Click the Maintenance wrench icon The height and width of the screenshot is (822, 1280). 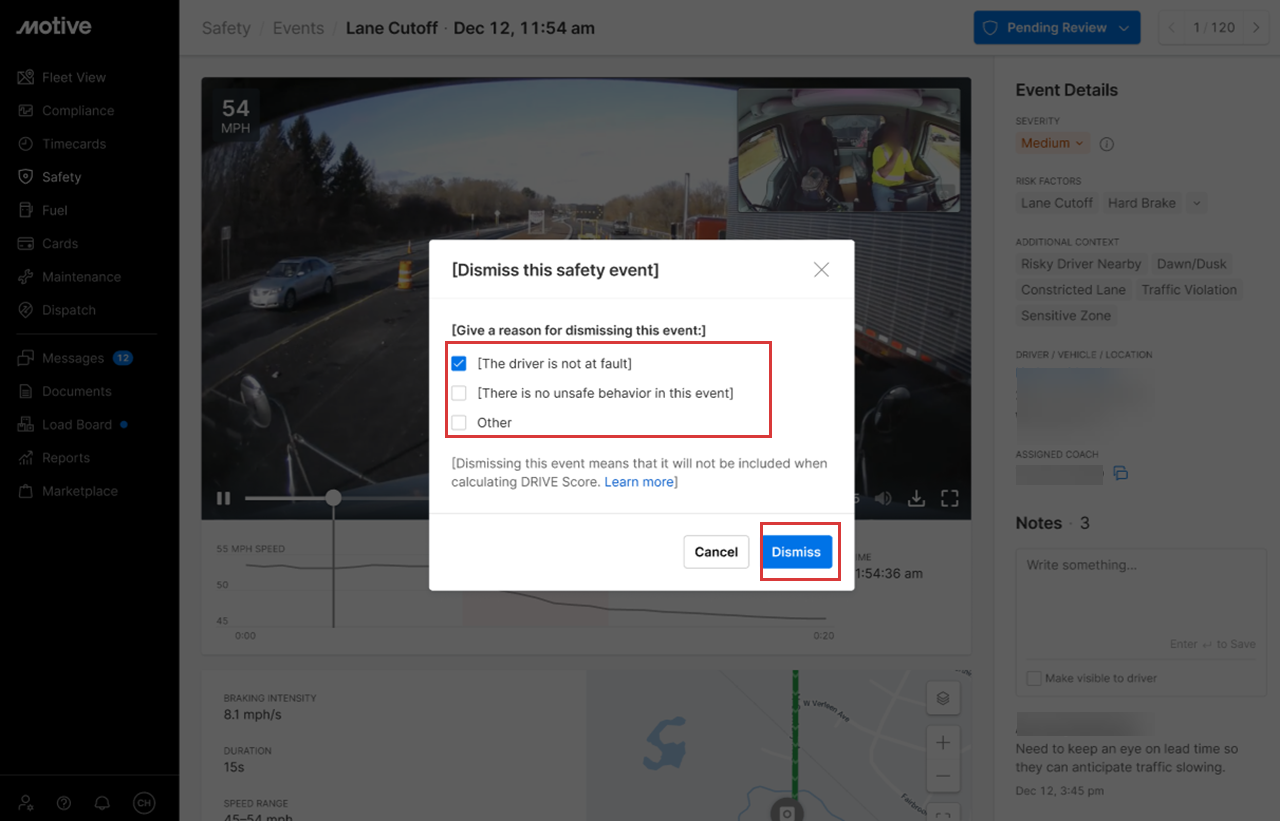(26, 277)
